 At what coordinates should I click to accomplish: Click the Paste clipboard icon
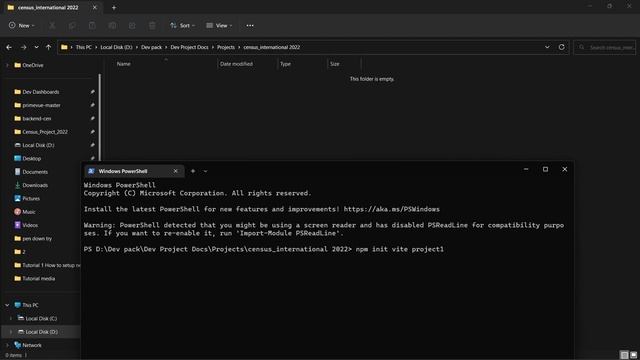click(92, 26)
